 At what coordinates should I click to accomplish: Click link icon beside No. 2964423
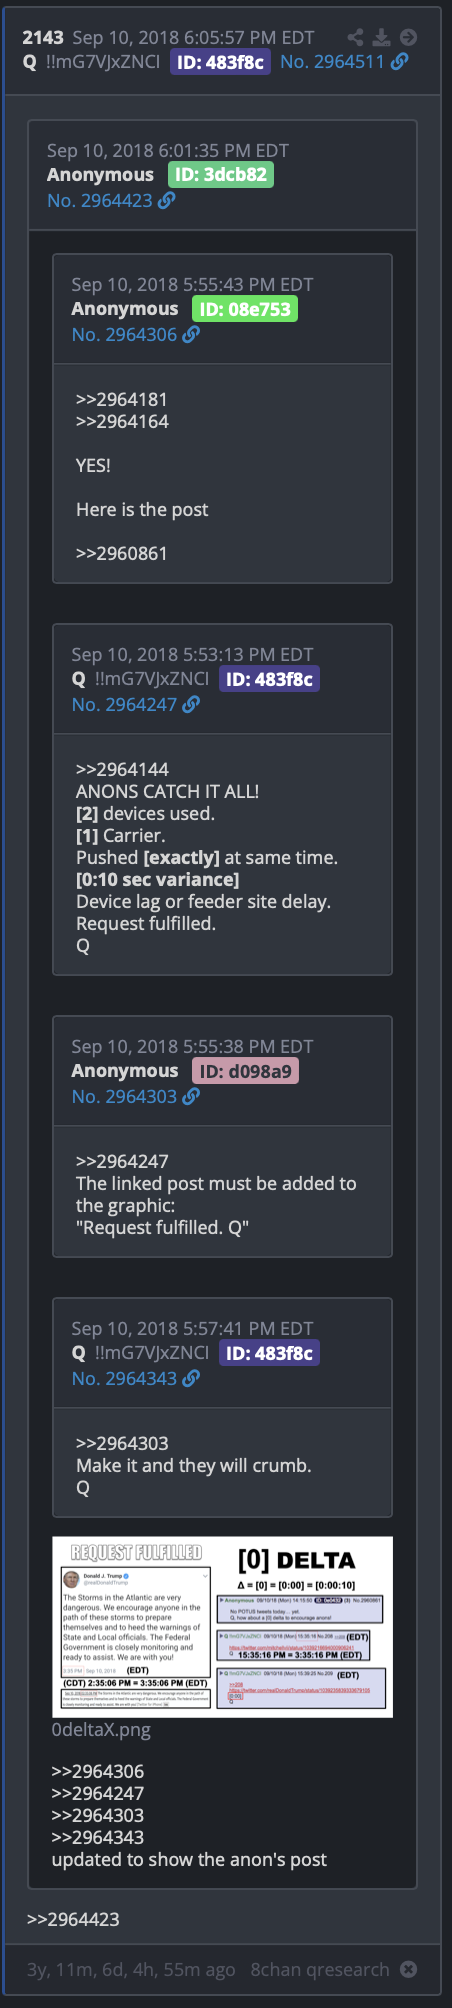coord(167,200)
